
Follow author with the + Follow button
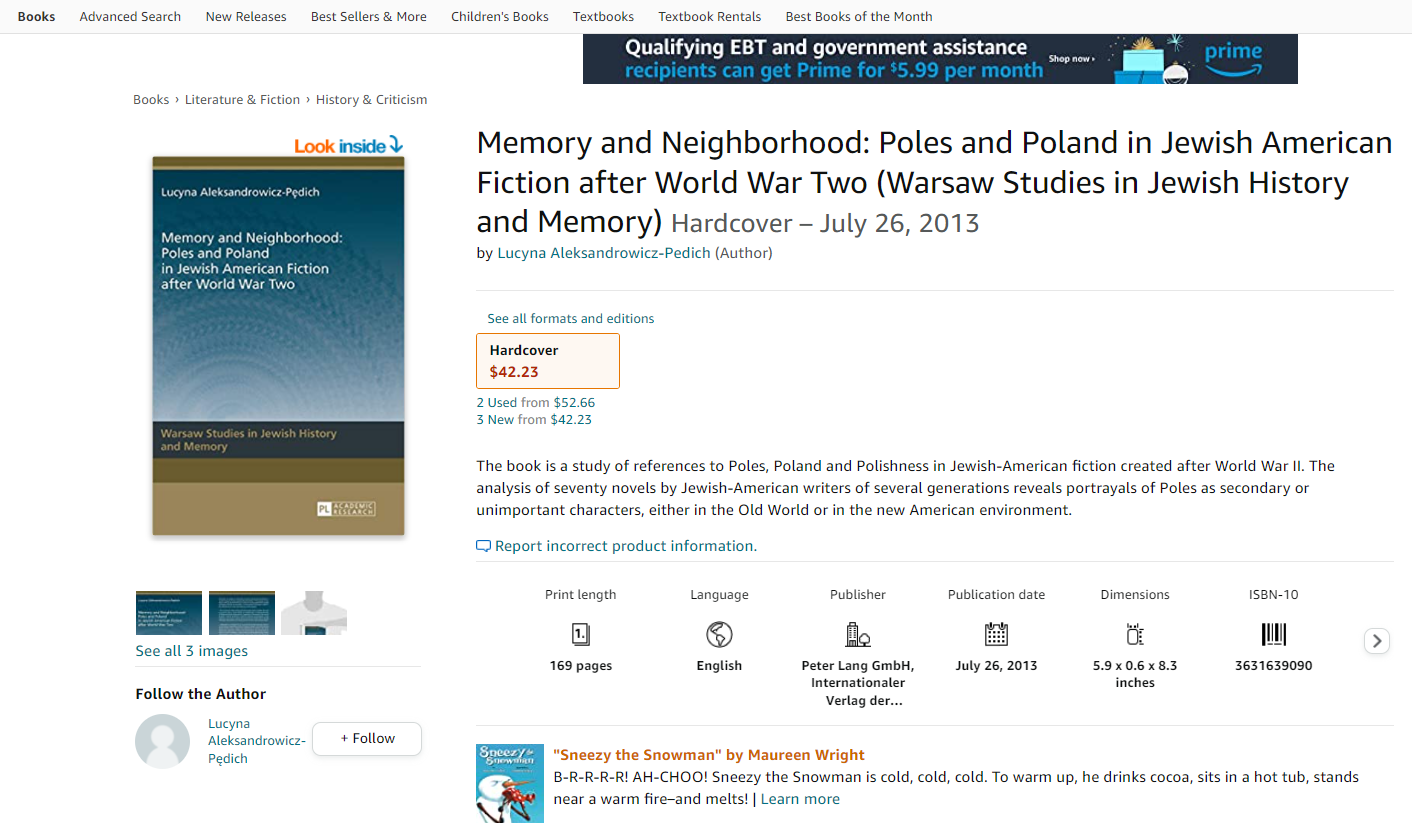click(367, 738)
